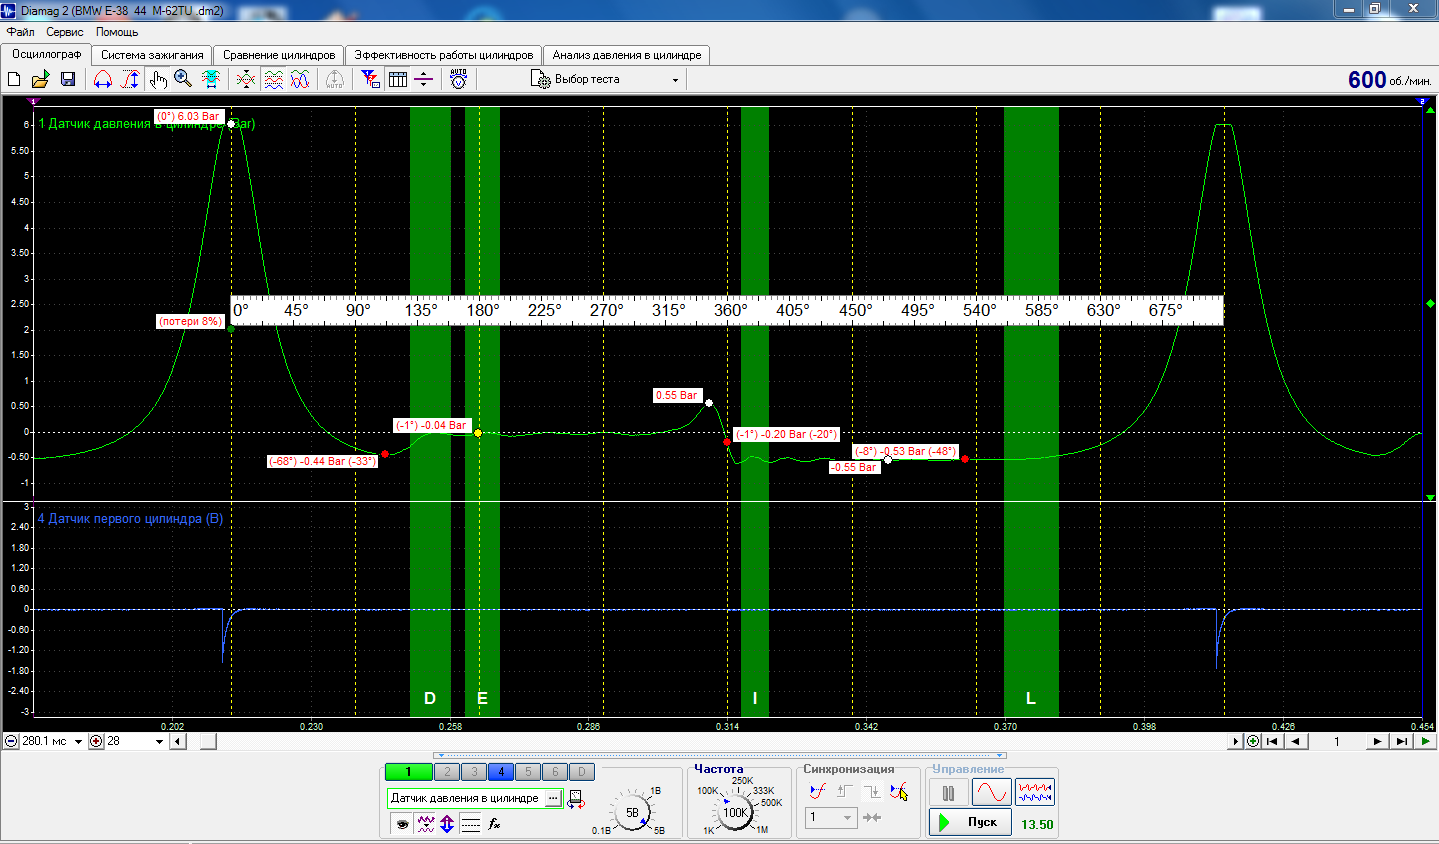
Task: Go to previous frame arrow
Action: (x=1296, y=741)
